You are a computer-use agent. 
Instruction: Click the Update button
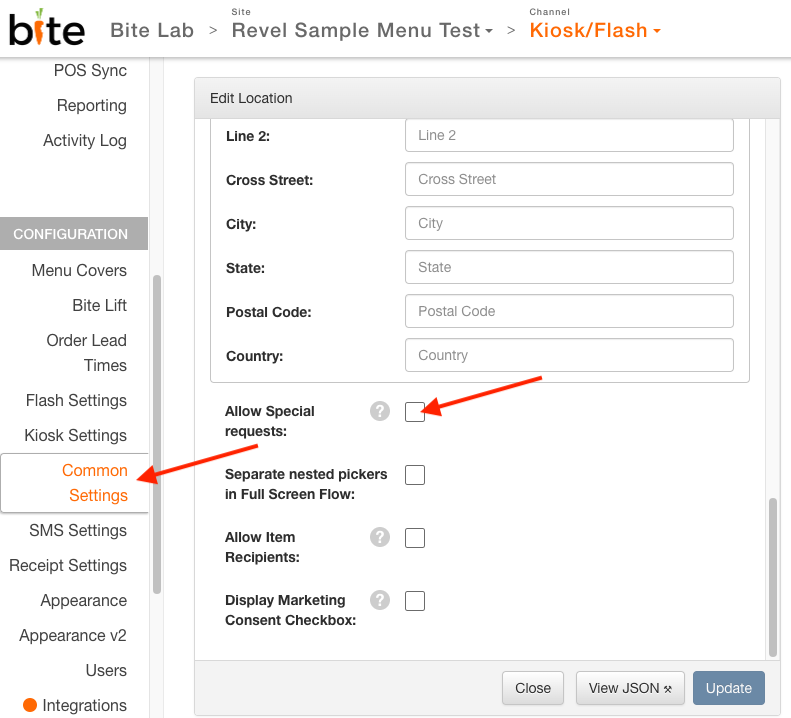tap(728, 688)
